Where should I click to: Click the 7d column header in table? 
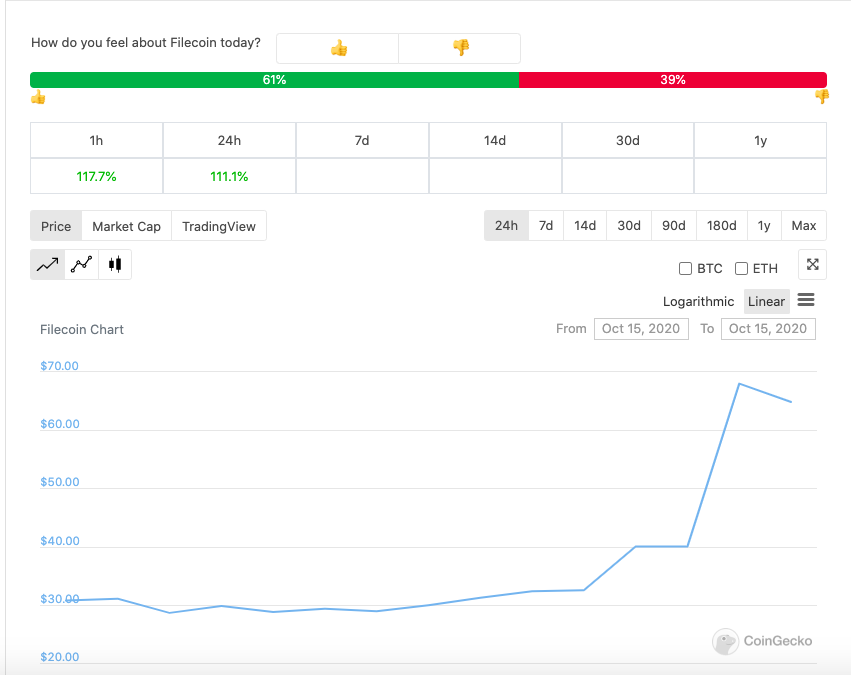tap(362, 141)
